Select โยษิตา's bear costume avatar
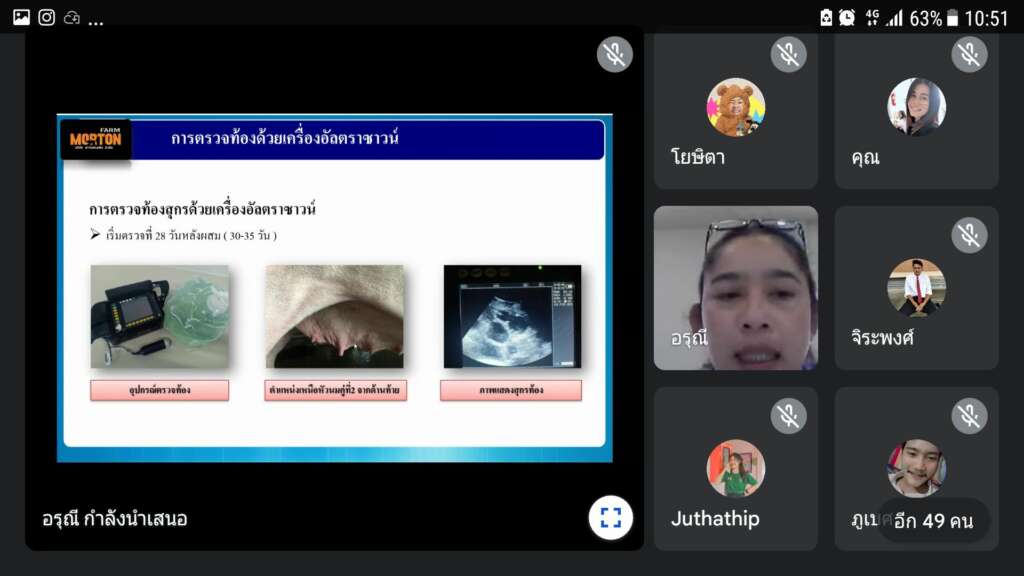1024x576 pixels. [735, 107]
